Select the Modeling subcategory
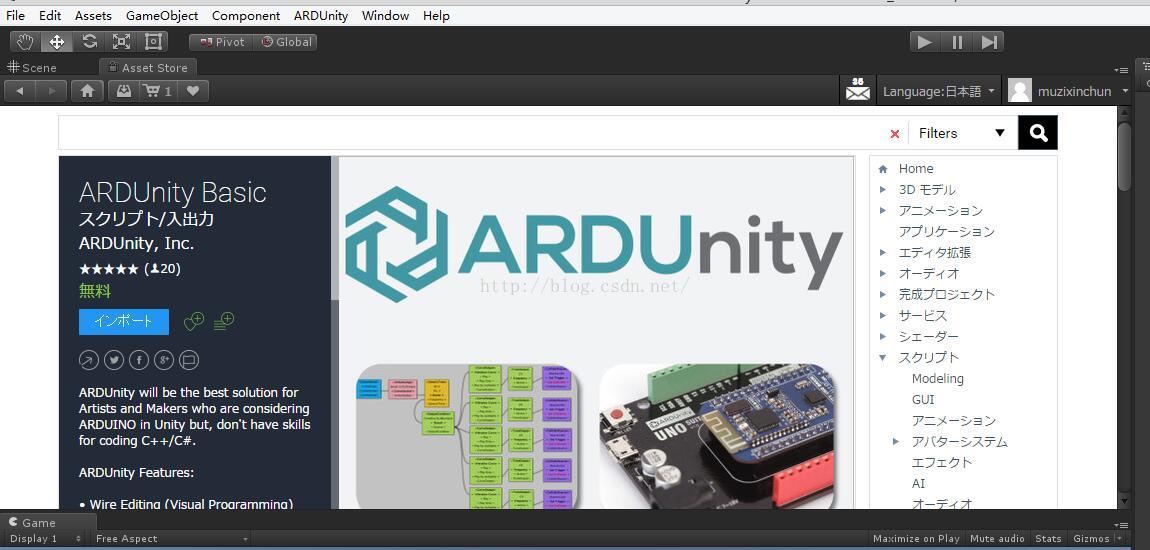This screenshot has width=1150, height=550. [x=937, y=378]
